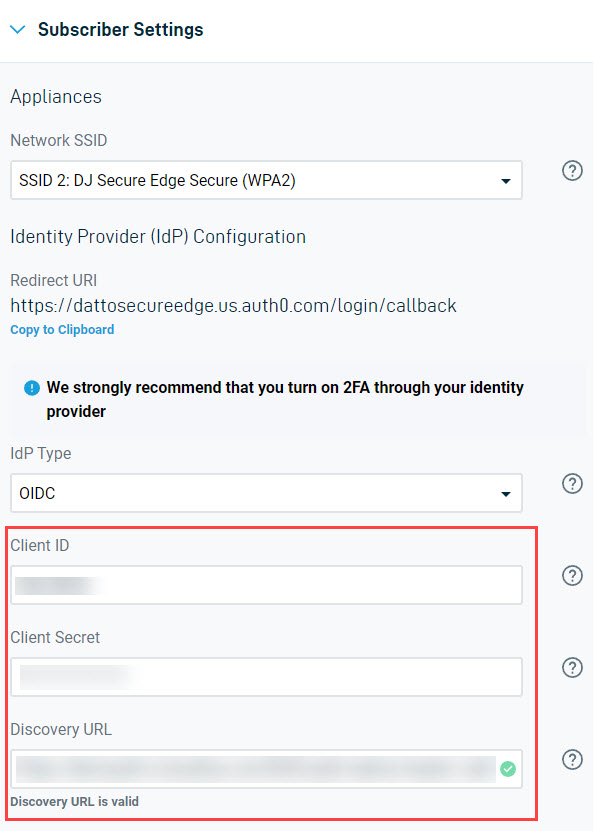Click inside the Client ID input field

[x=266, y=585]
